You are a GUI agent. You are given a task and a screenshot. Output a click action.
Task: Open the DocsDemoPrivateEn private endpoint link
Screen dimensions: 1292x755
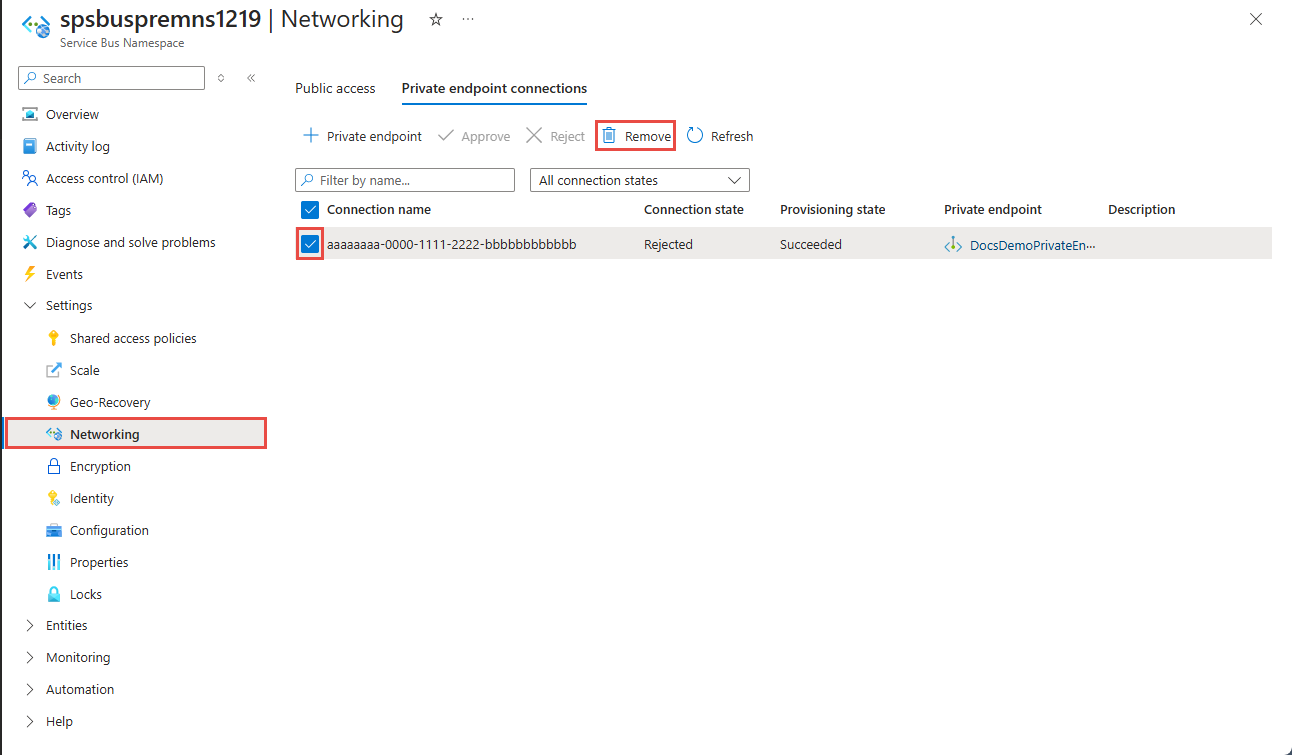[1033, 244]
